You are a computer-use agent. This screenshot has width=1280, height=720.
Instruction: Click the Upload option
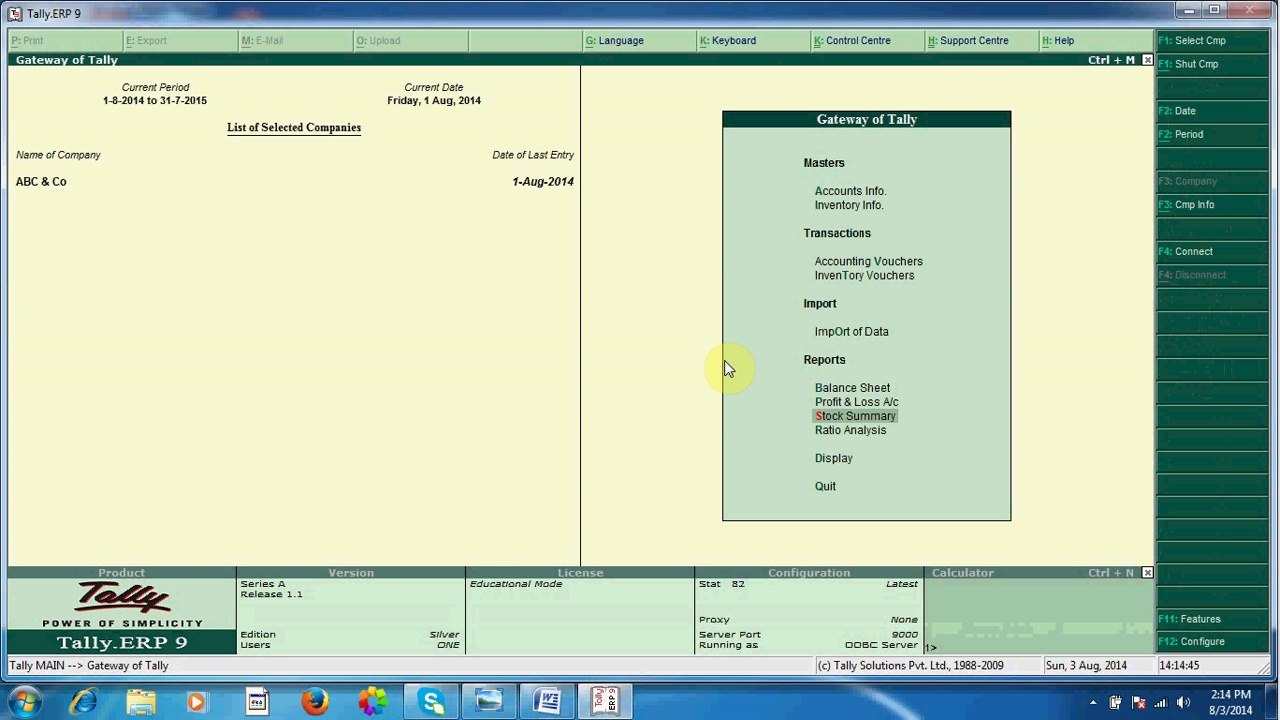click(378, 41)
